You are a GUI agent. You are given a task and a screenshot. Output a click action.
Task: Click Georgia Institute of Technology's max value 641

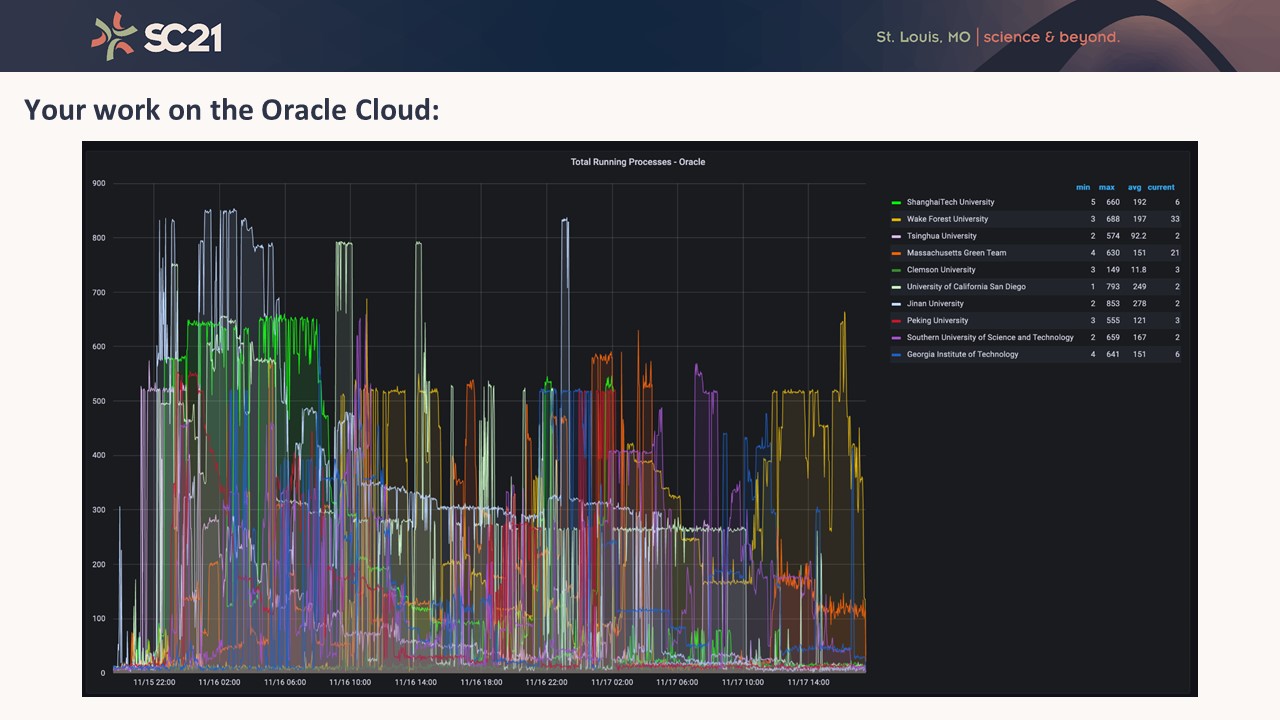[x=1113, y=355]
